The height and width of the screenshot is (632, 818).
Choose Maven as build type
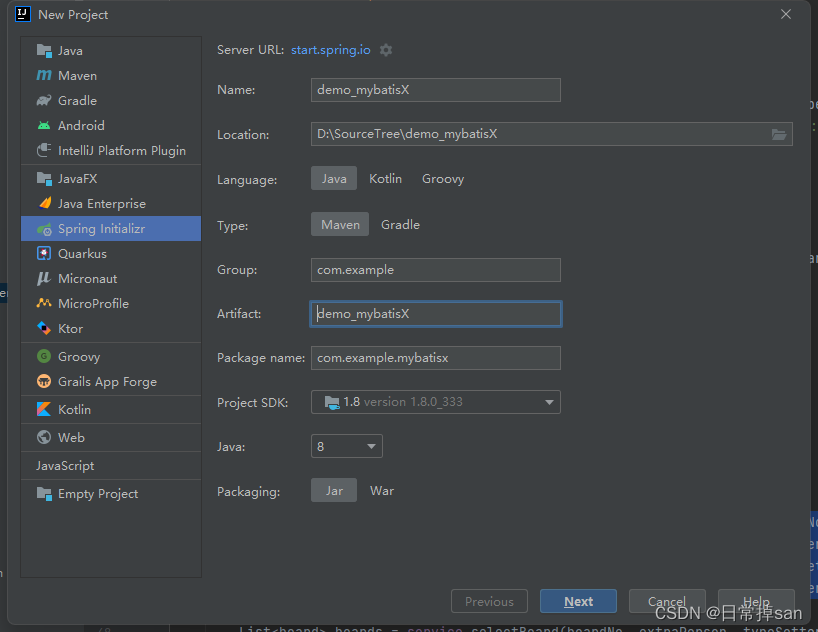[340, 224]
